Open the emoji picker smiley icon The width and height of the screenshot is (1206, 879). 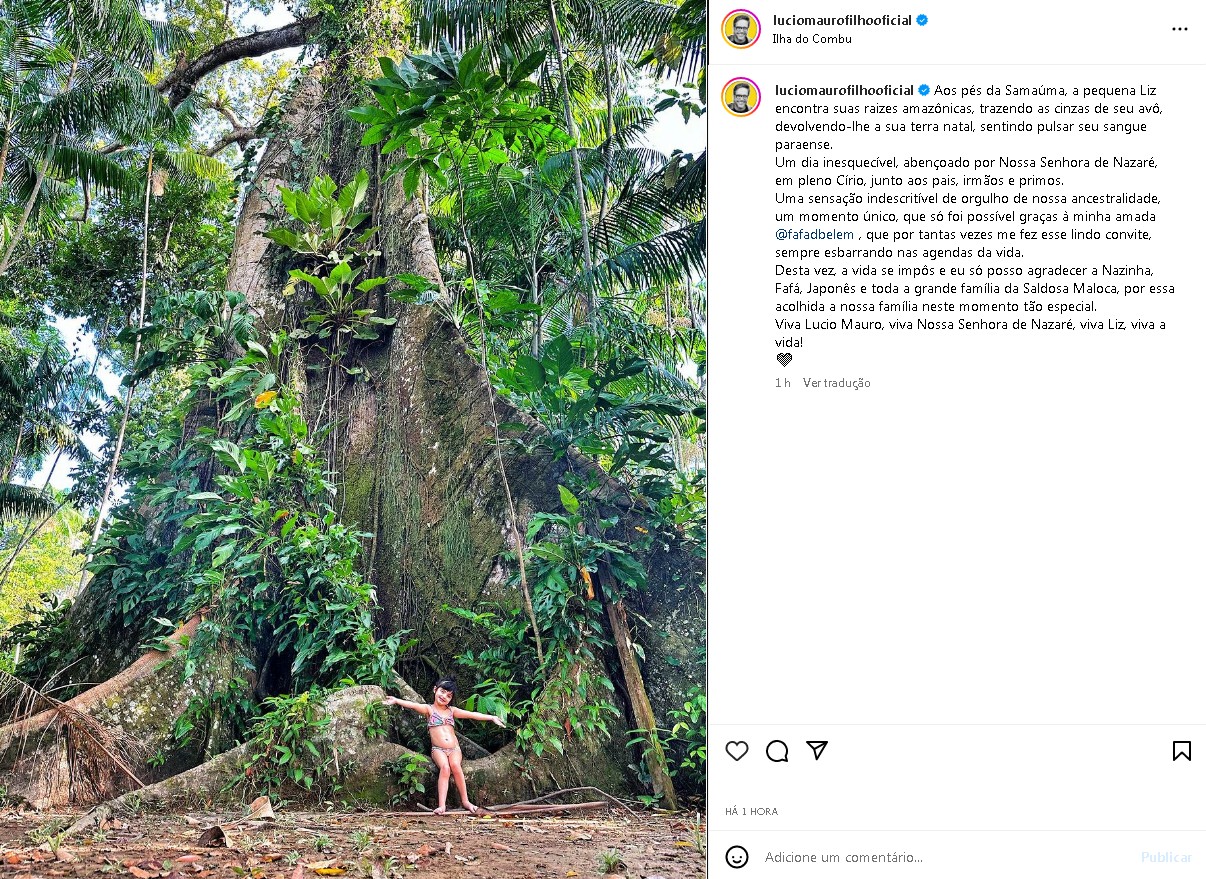[x=737, y=857]
